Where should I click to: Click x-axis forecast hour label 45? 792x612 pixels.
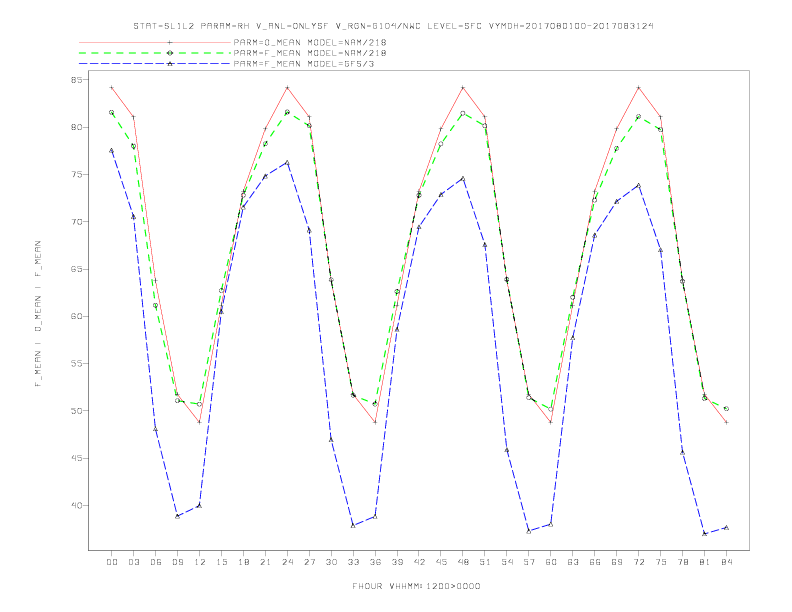441,562
